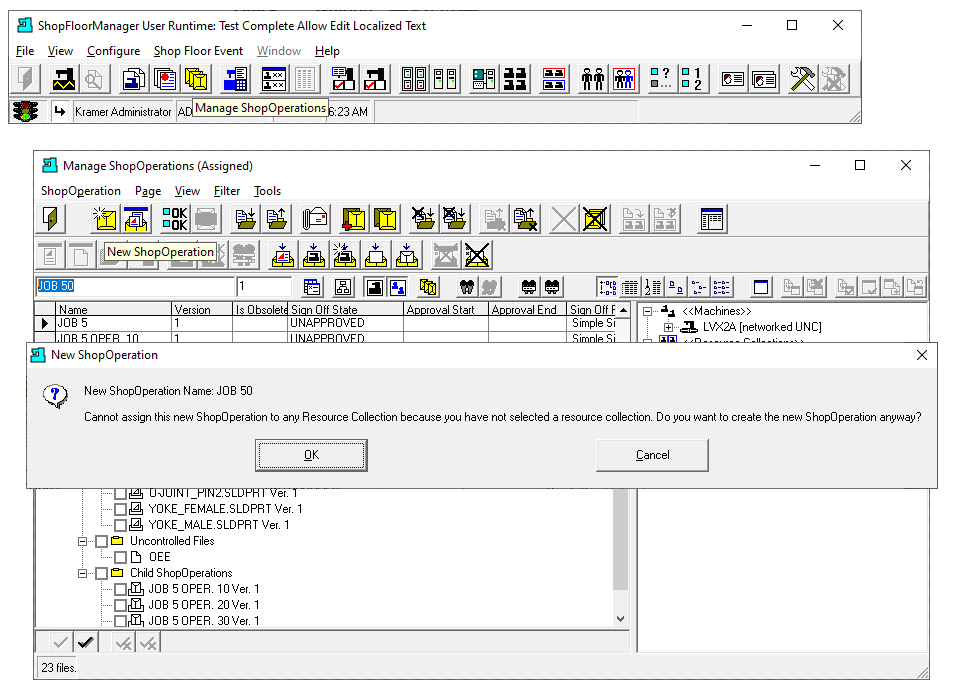Open the Help menu
This screenshot has width=963, height=700.
pyautogui.click(x=327, y=51)
